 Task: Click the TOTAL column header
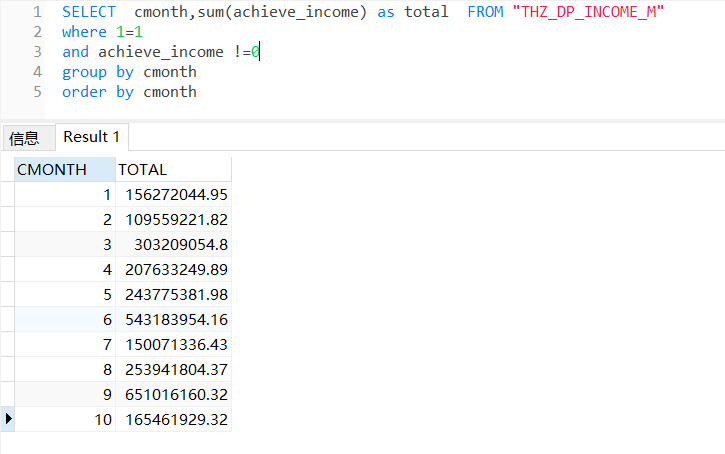point(173,170)
